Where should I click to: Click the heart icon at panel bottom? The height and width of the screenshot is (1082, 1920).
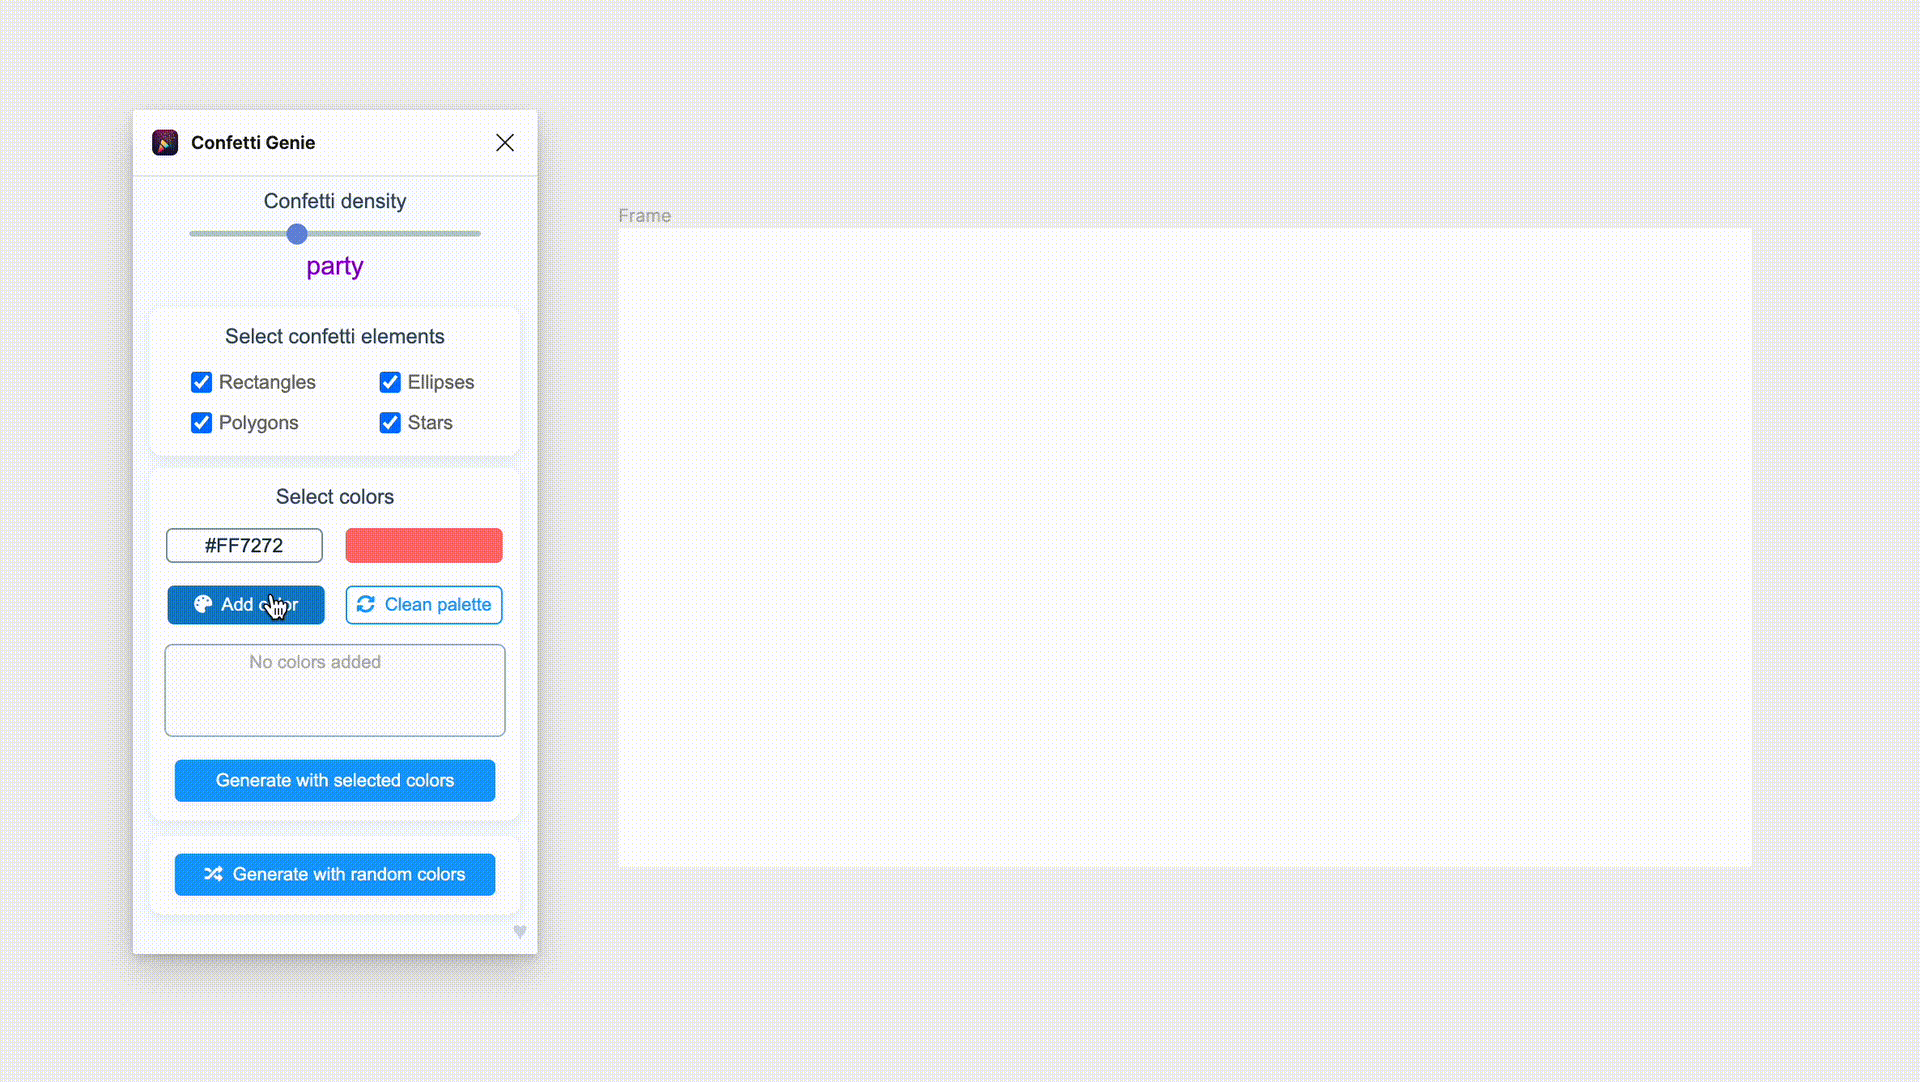pos(518,932)
